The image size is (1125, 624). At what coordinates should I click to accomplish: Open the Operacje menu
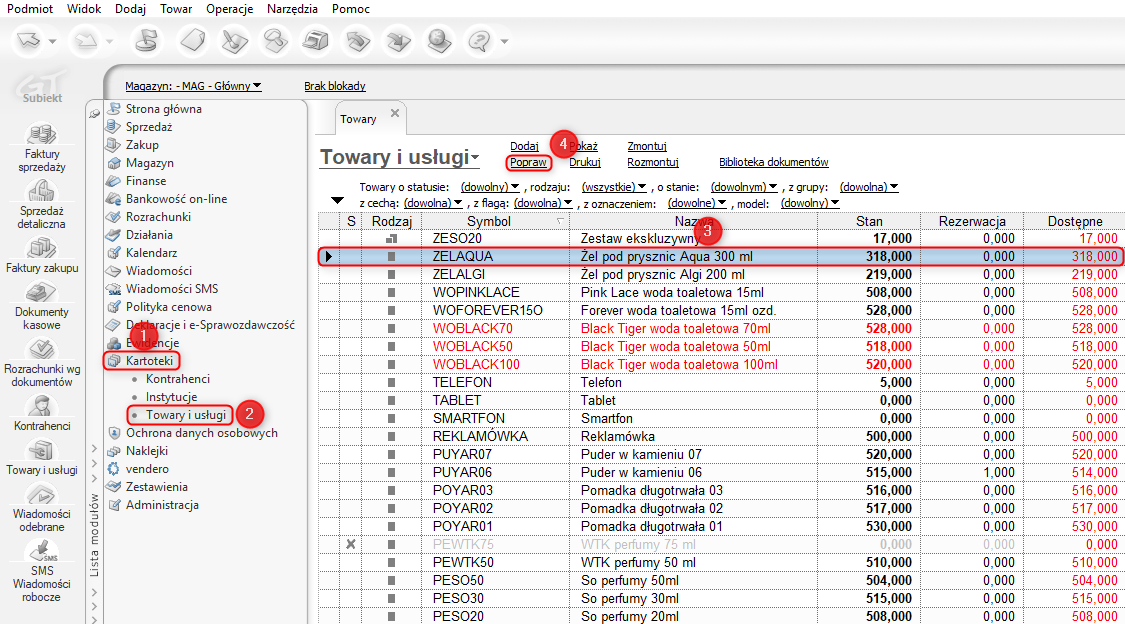229,9
